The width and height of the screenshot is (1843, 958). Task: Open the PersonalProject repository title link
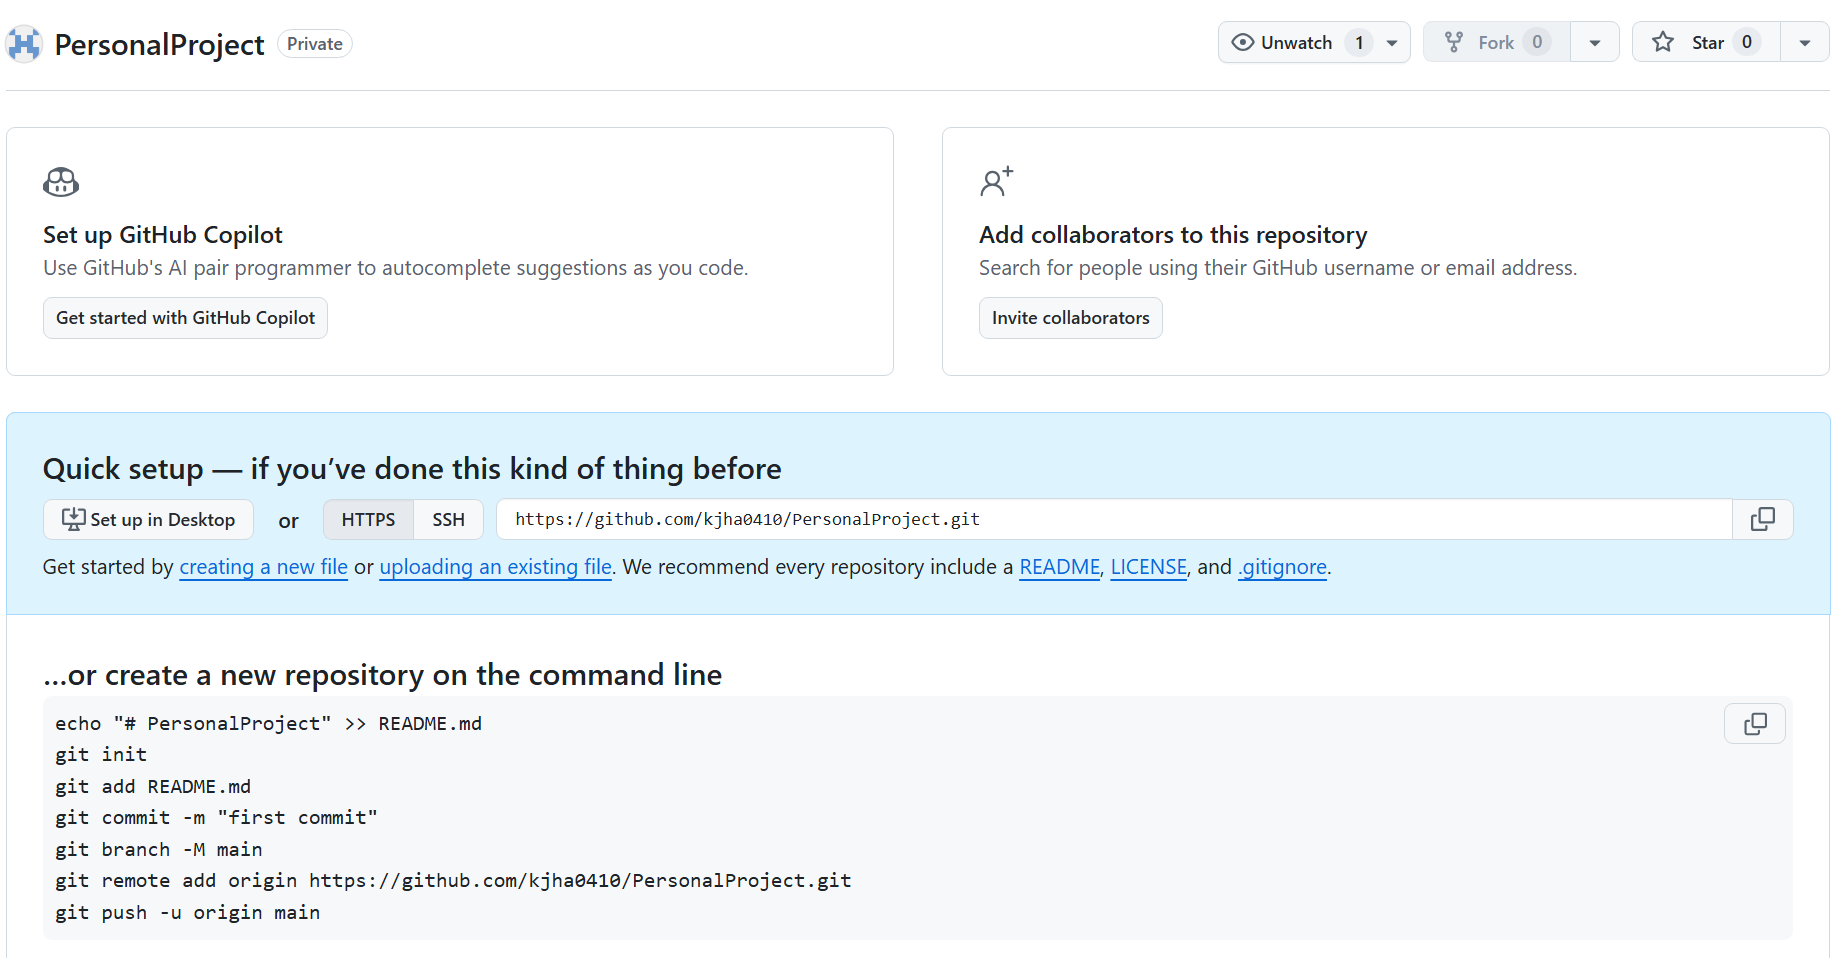[159, 44]
